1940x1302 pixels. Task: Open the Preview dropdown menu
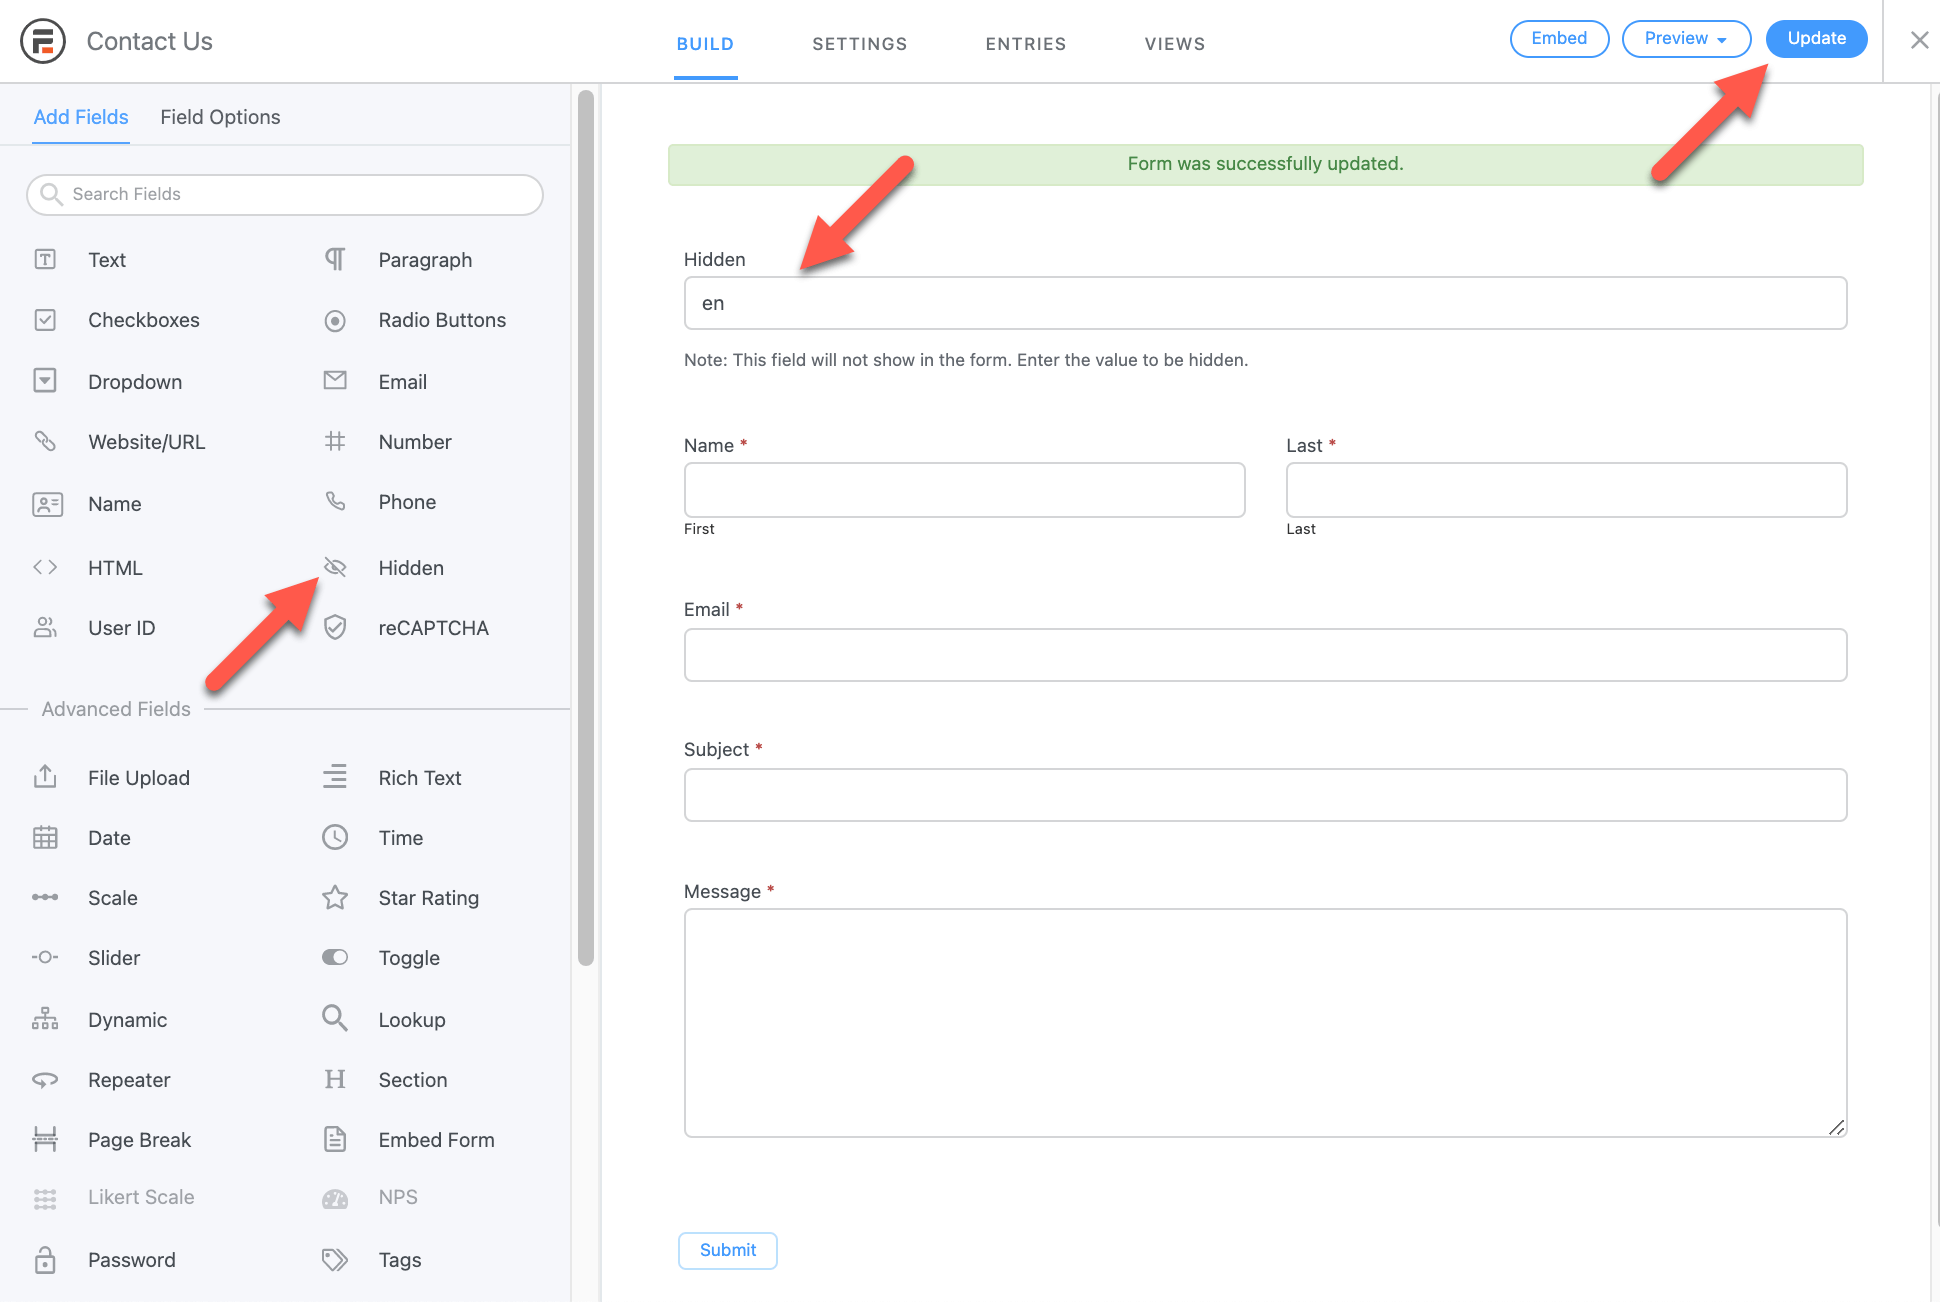1686,39
